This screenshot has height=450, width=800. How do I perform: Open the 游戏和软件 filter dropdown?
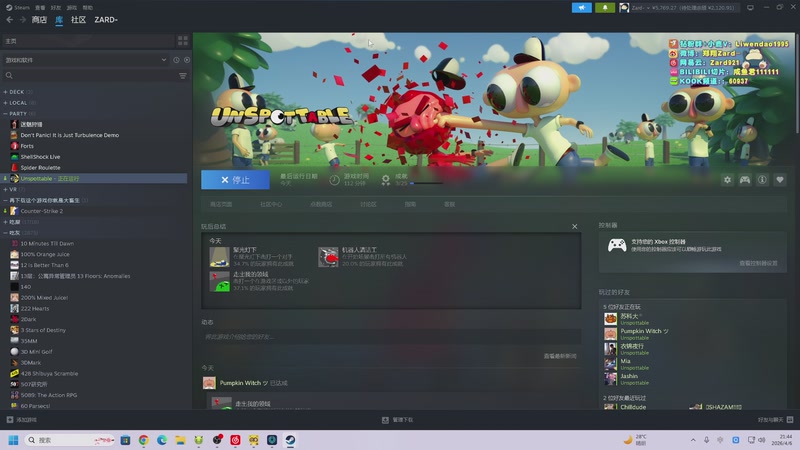(86, 60)
